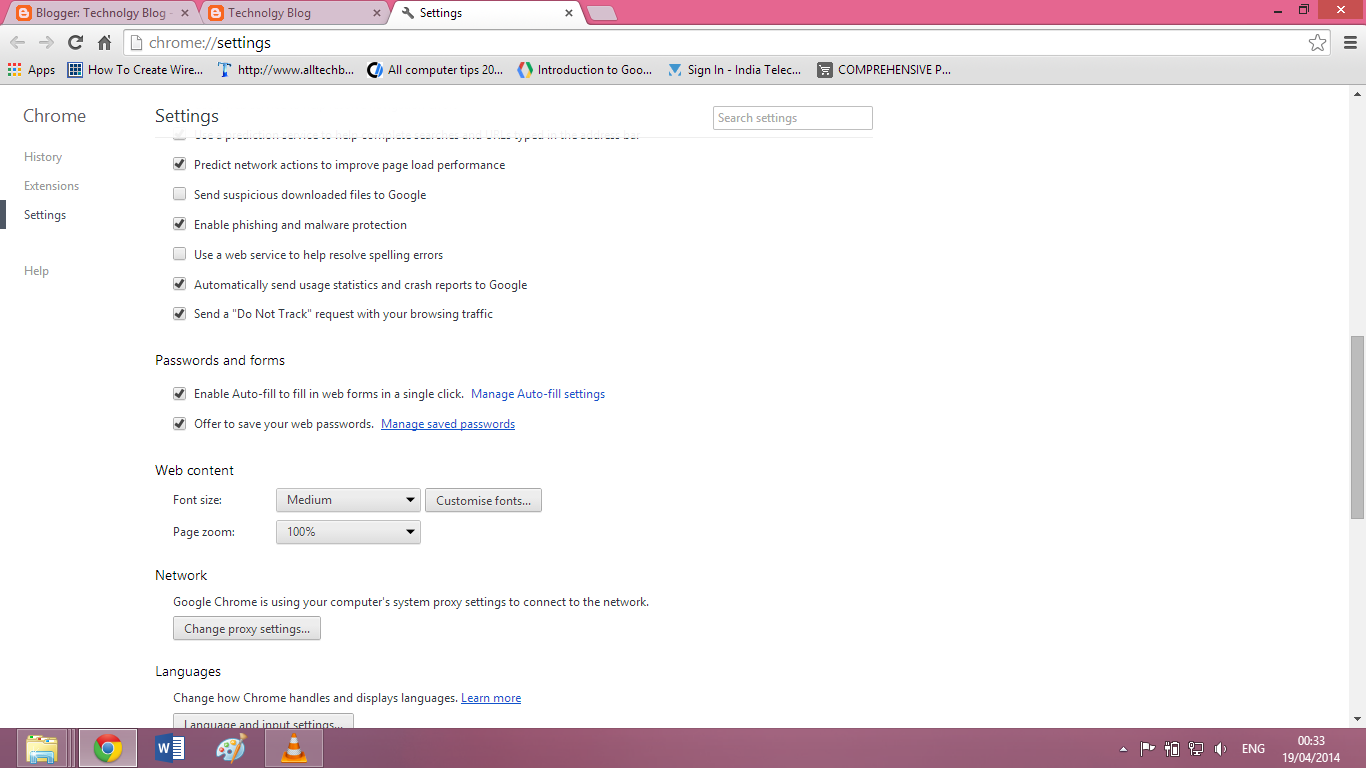Viewport: 1366px width, 768px height.
Task: Open the 'Sign In - India Telec...' bookmark
Action: tap(735, 70)
